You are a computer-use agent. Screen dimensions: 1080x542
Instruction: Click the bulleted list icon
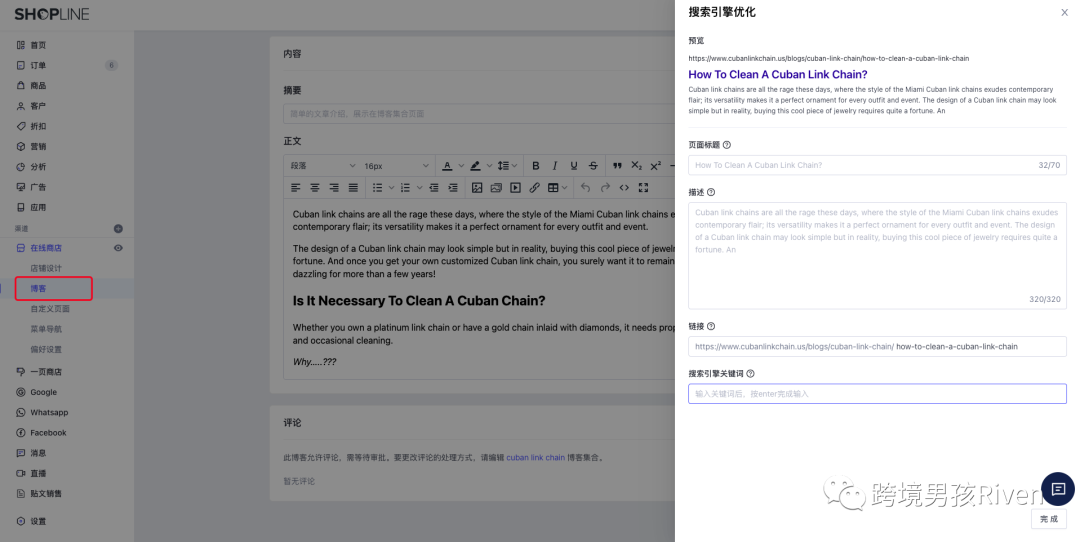tap(377, 187)
